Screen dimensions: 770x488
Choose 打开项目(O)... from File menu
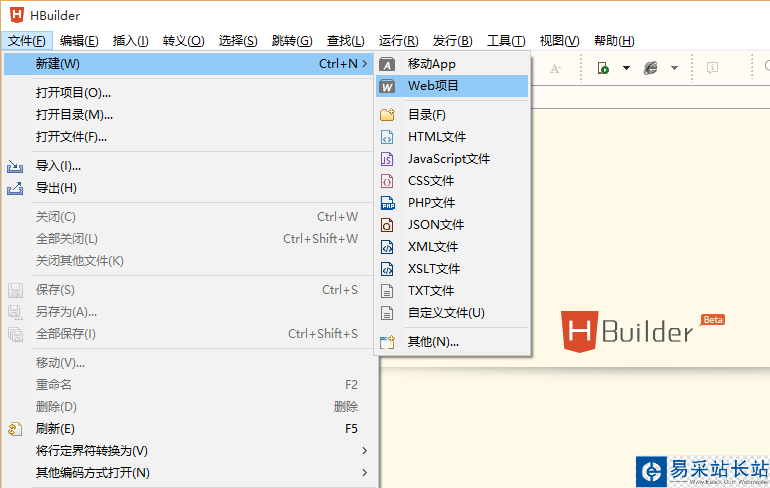[x=189, y=93]
